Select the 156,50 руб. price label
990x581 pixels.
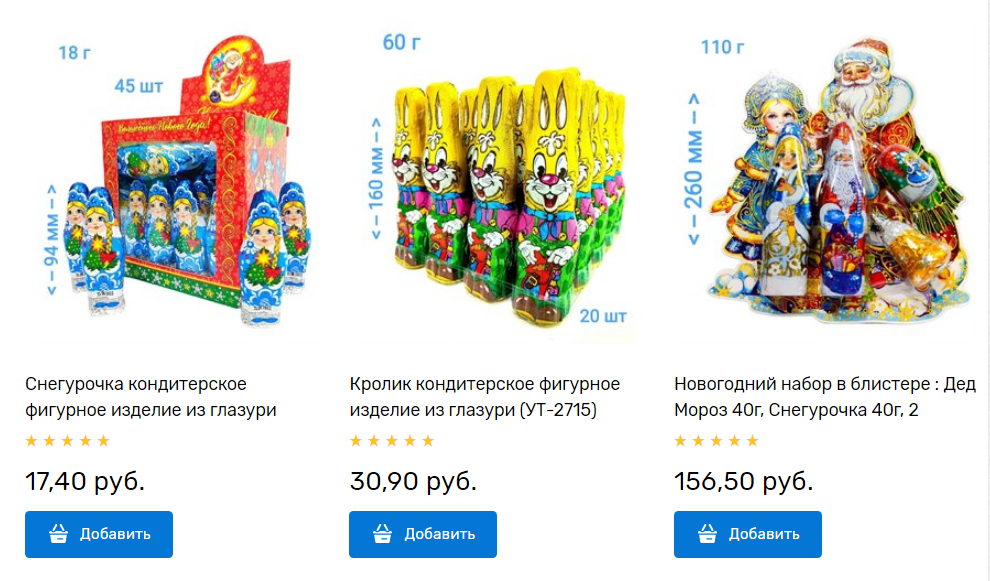coord(744,481)
